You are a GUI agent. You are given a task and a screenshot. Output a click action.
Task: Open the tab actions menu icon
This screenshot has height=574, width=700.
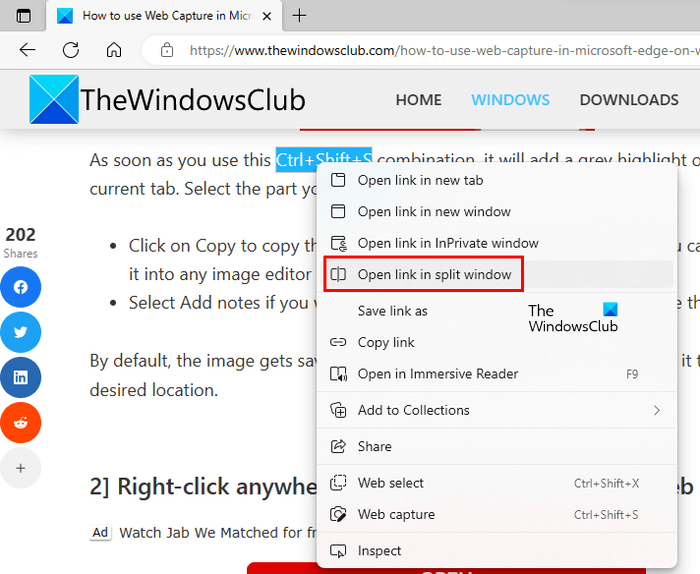[23, 16]
